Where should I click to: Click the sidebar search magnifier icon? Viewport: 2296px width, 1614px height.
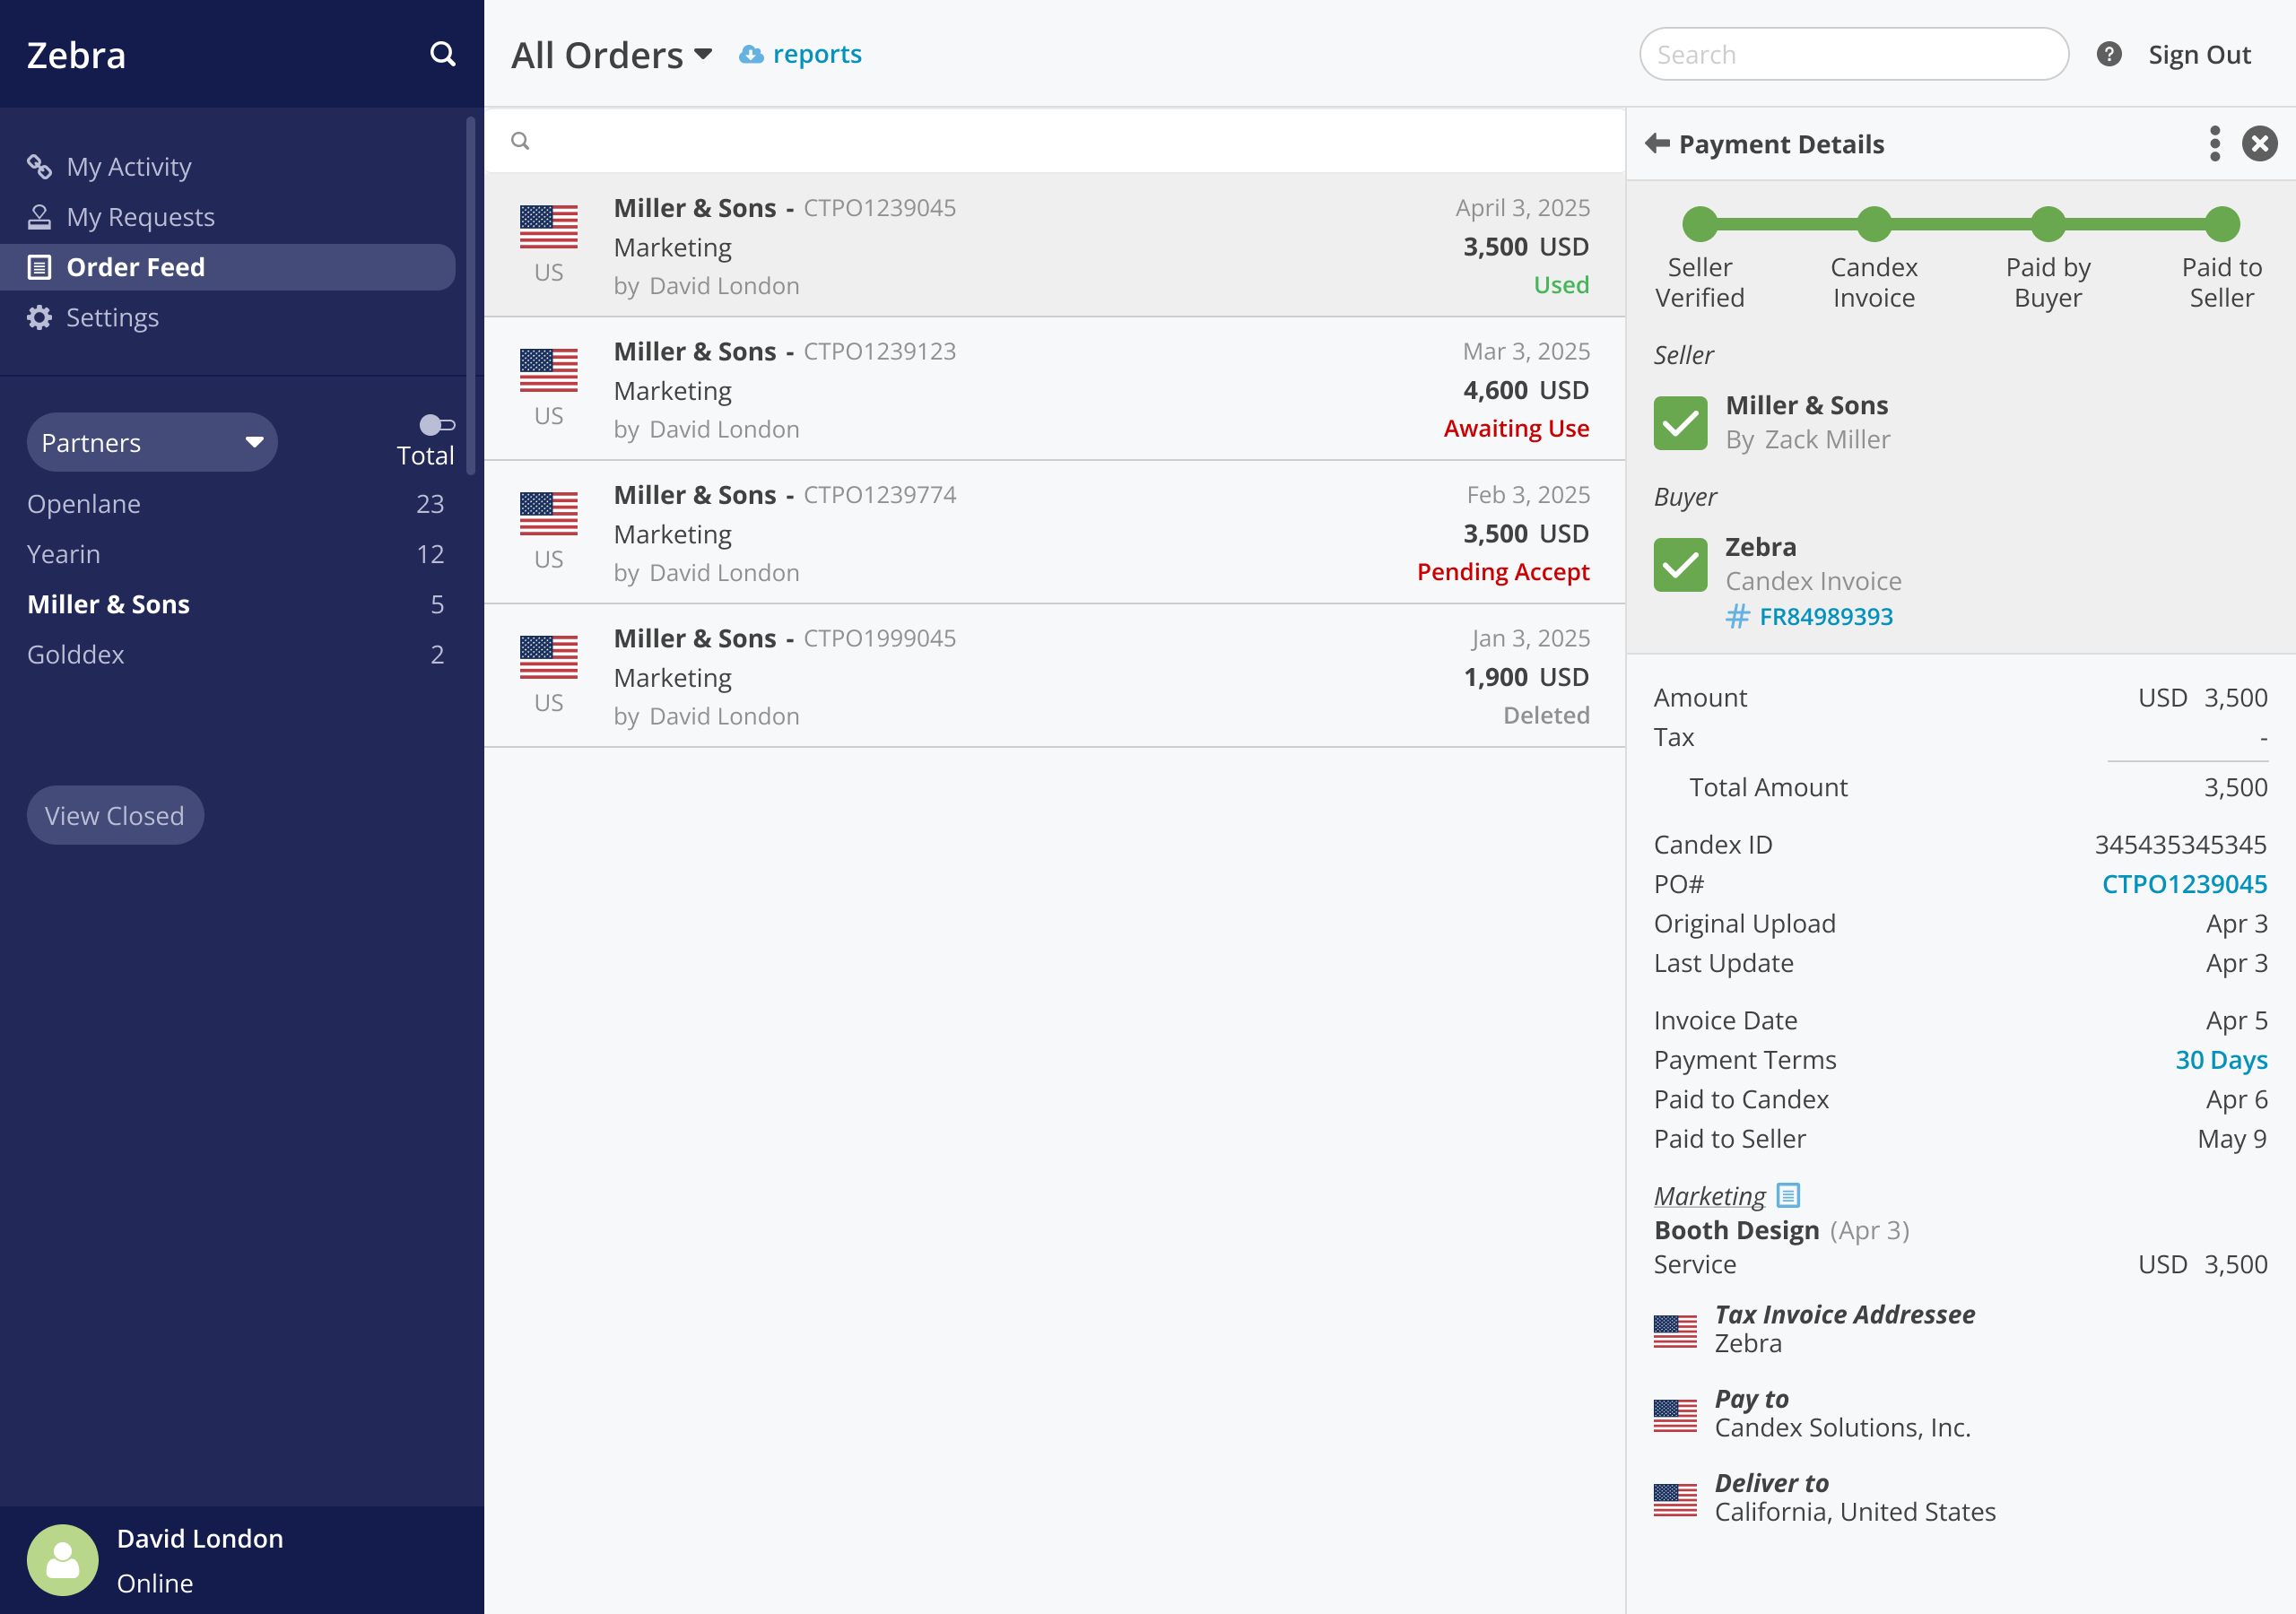[x=442, y=54]
